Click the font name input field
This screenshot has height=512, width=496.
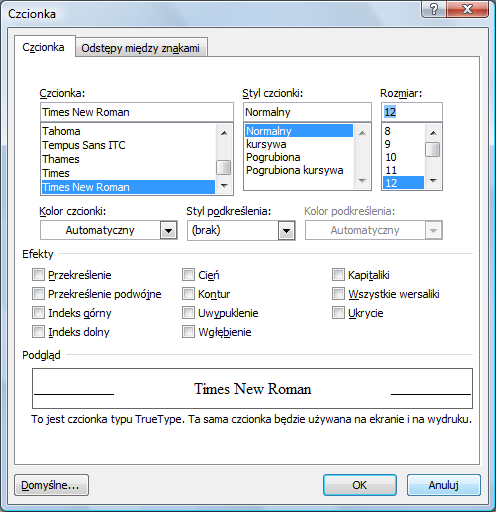(x=137, y=112)
